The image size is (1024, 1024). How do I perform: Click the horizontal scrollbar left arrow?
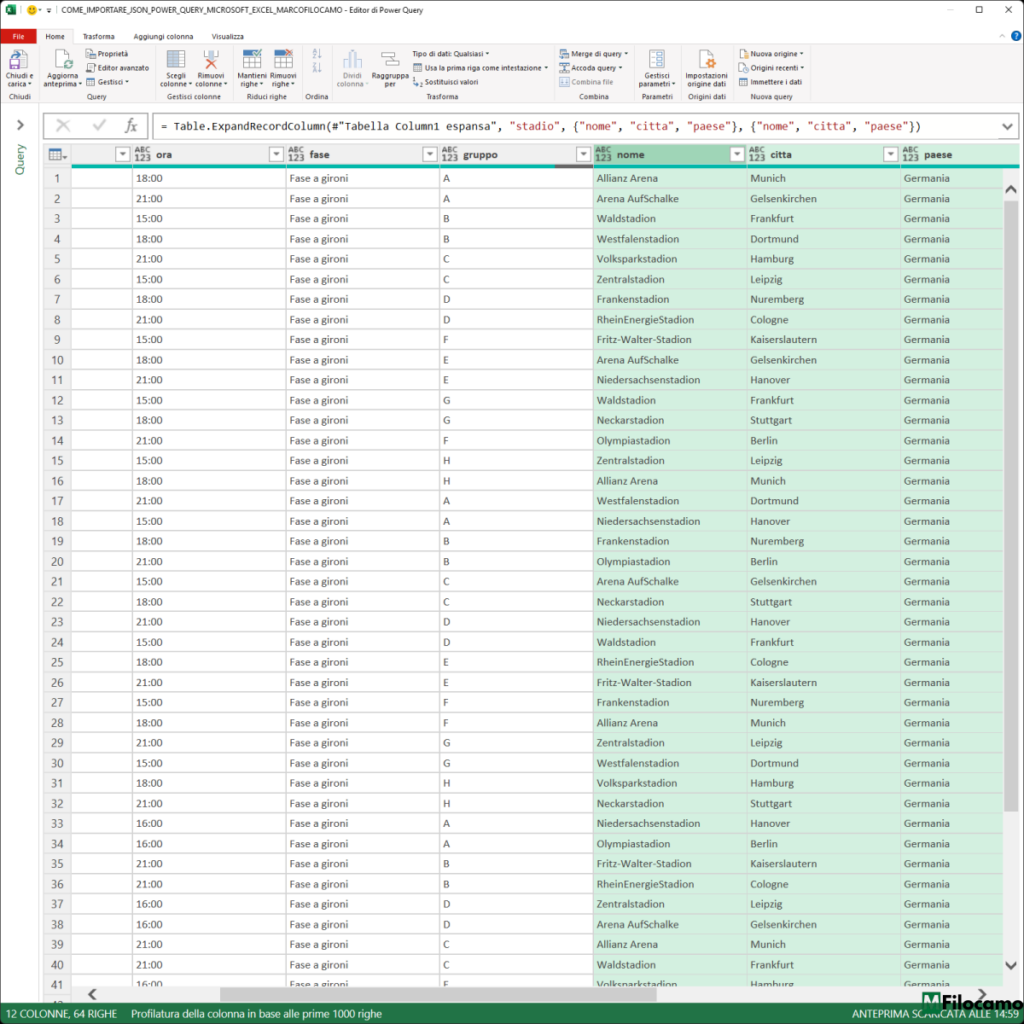[x=92, y=994]
